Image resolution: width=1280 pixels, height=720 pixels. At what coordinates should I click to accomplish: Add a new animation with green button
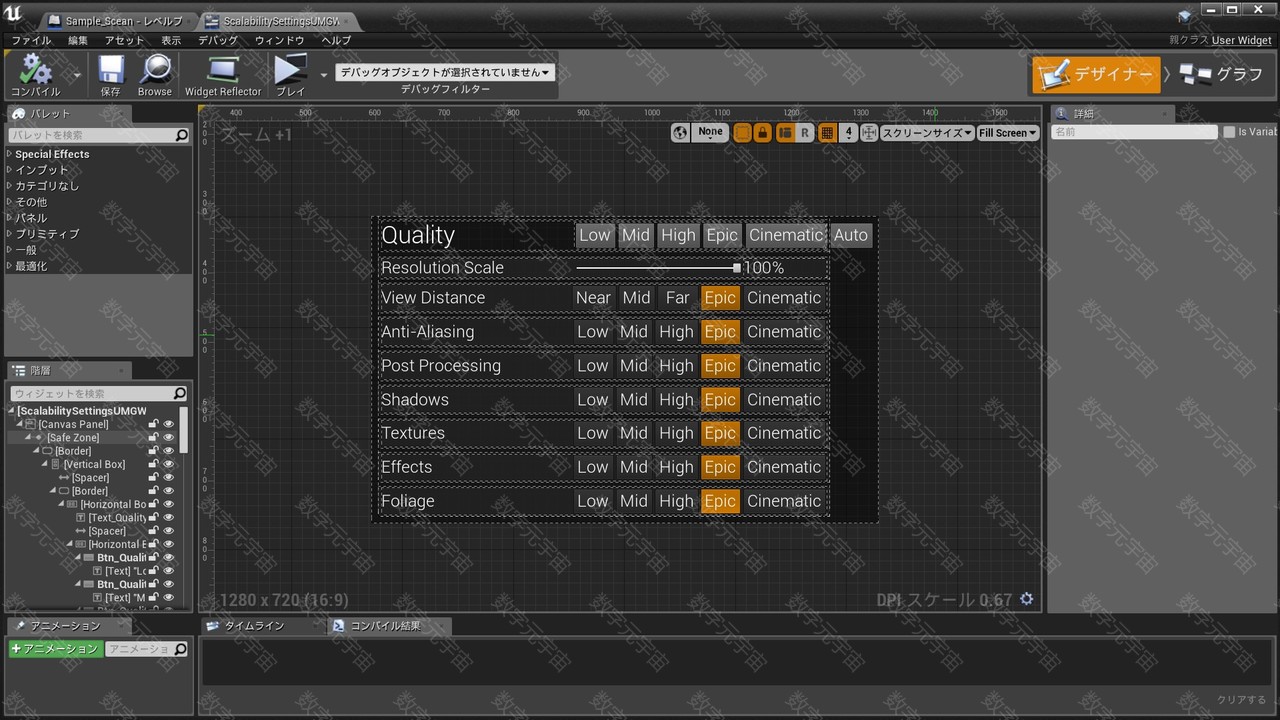pos(55,649)
